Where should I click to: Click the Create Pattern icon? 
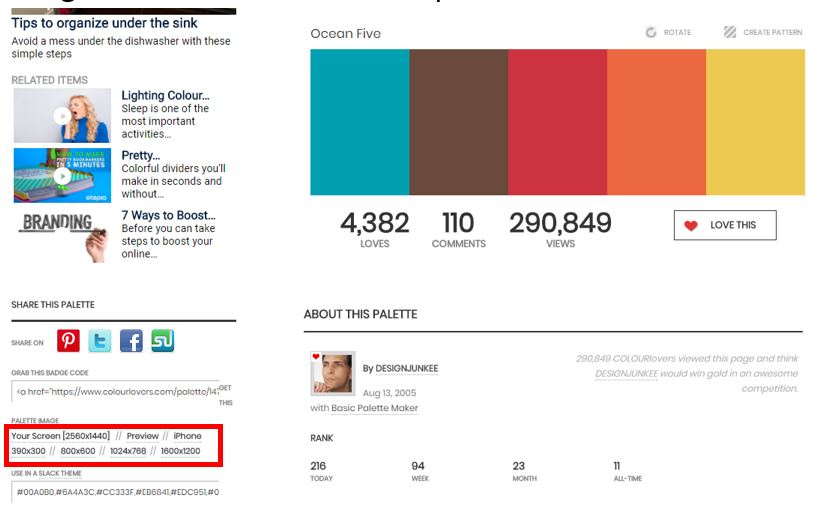pyautogui.click(x=730, y=32)
